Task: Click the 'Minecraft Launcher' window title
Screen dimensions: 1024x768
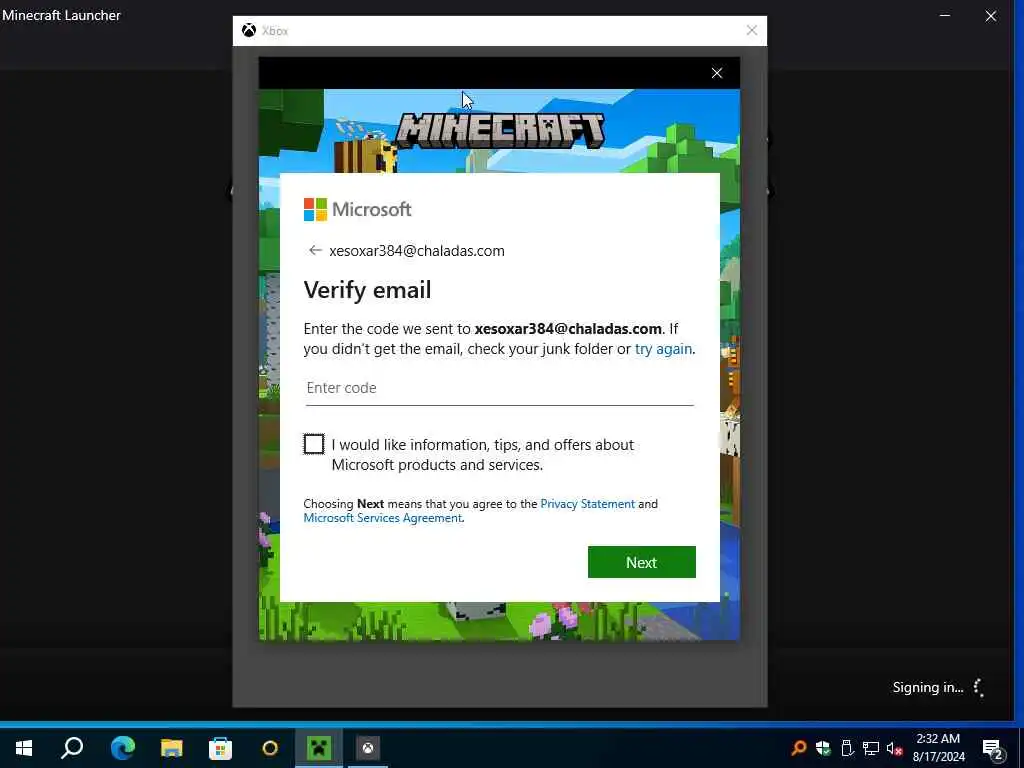Action: pyautogui.click(x=61, y=15)
